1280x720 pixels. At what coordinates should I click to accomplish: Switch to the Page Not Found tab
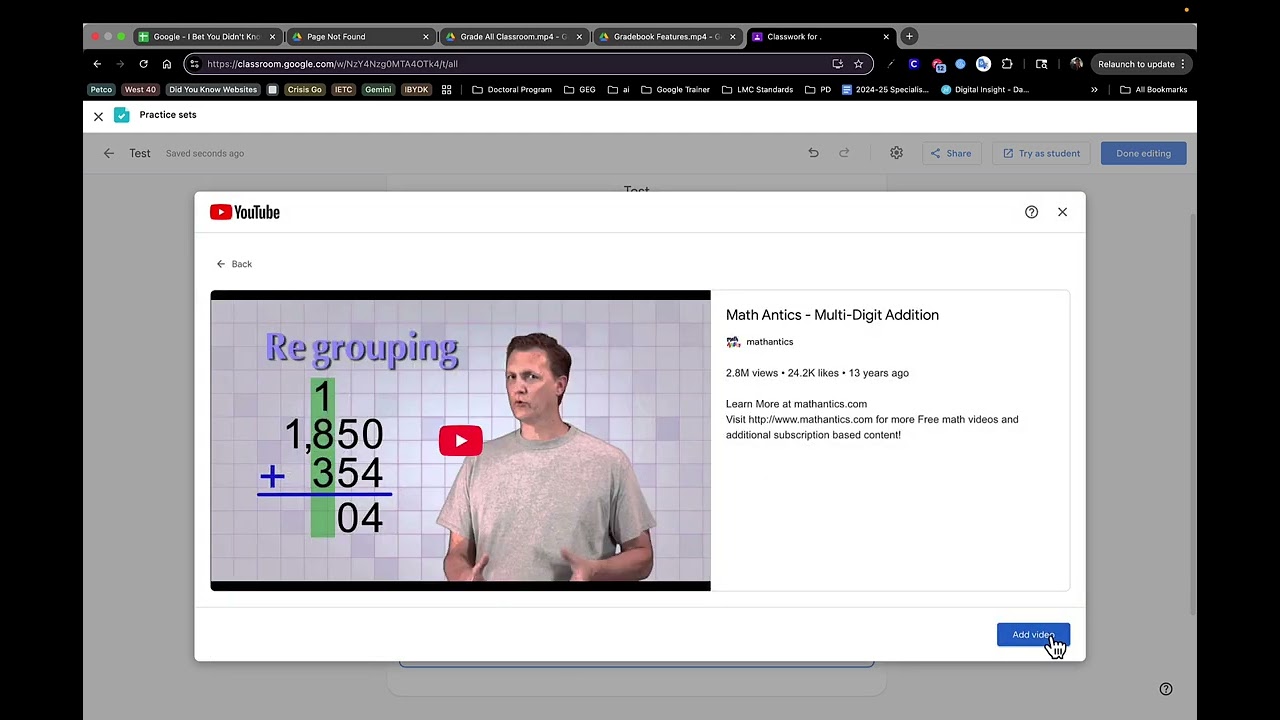tap(358, 37)
